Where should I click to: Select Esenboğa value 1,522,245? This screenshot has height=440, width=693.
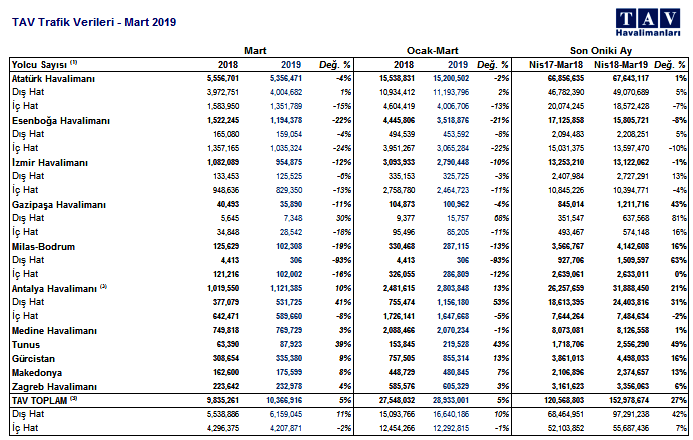pyautogui.click(x=223, y=120)
